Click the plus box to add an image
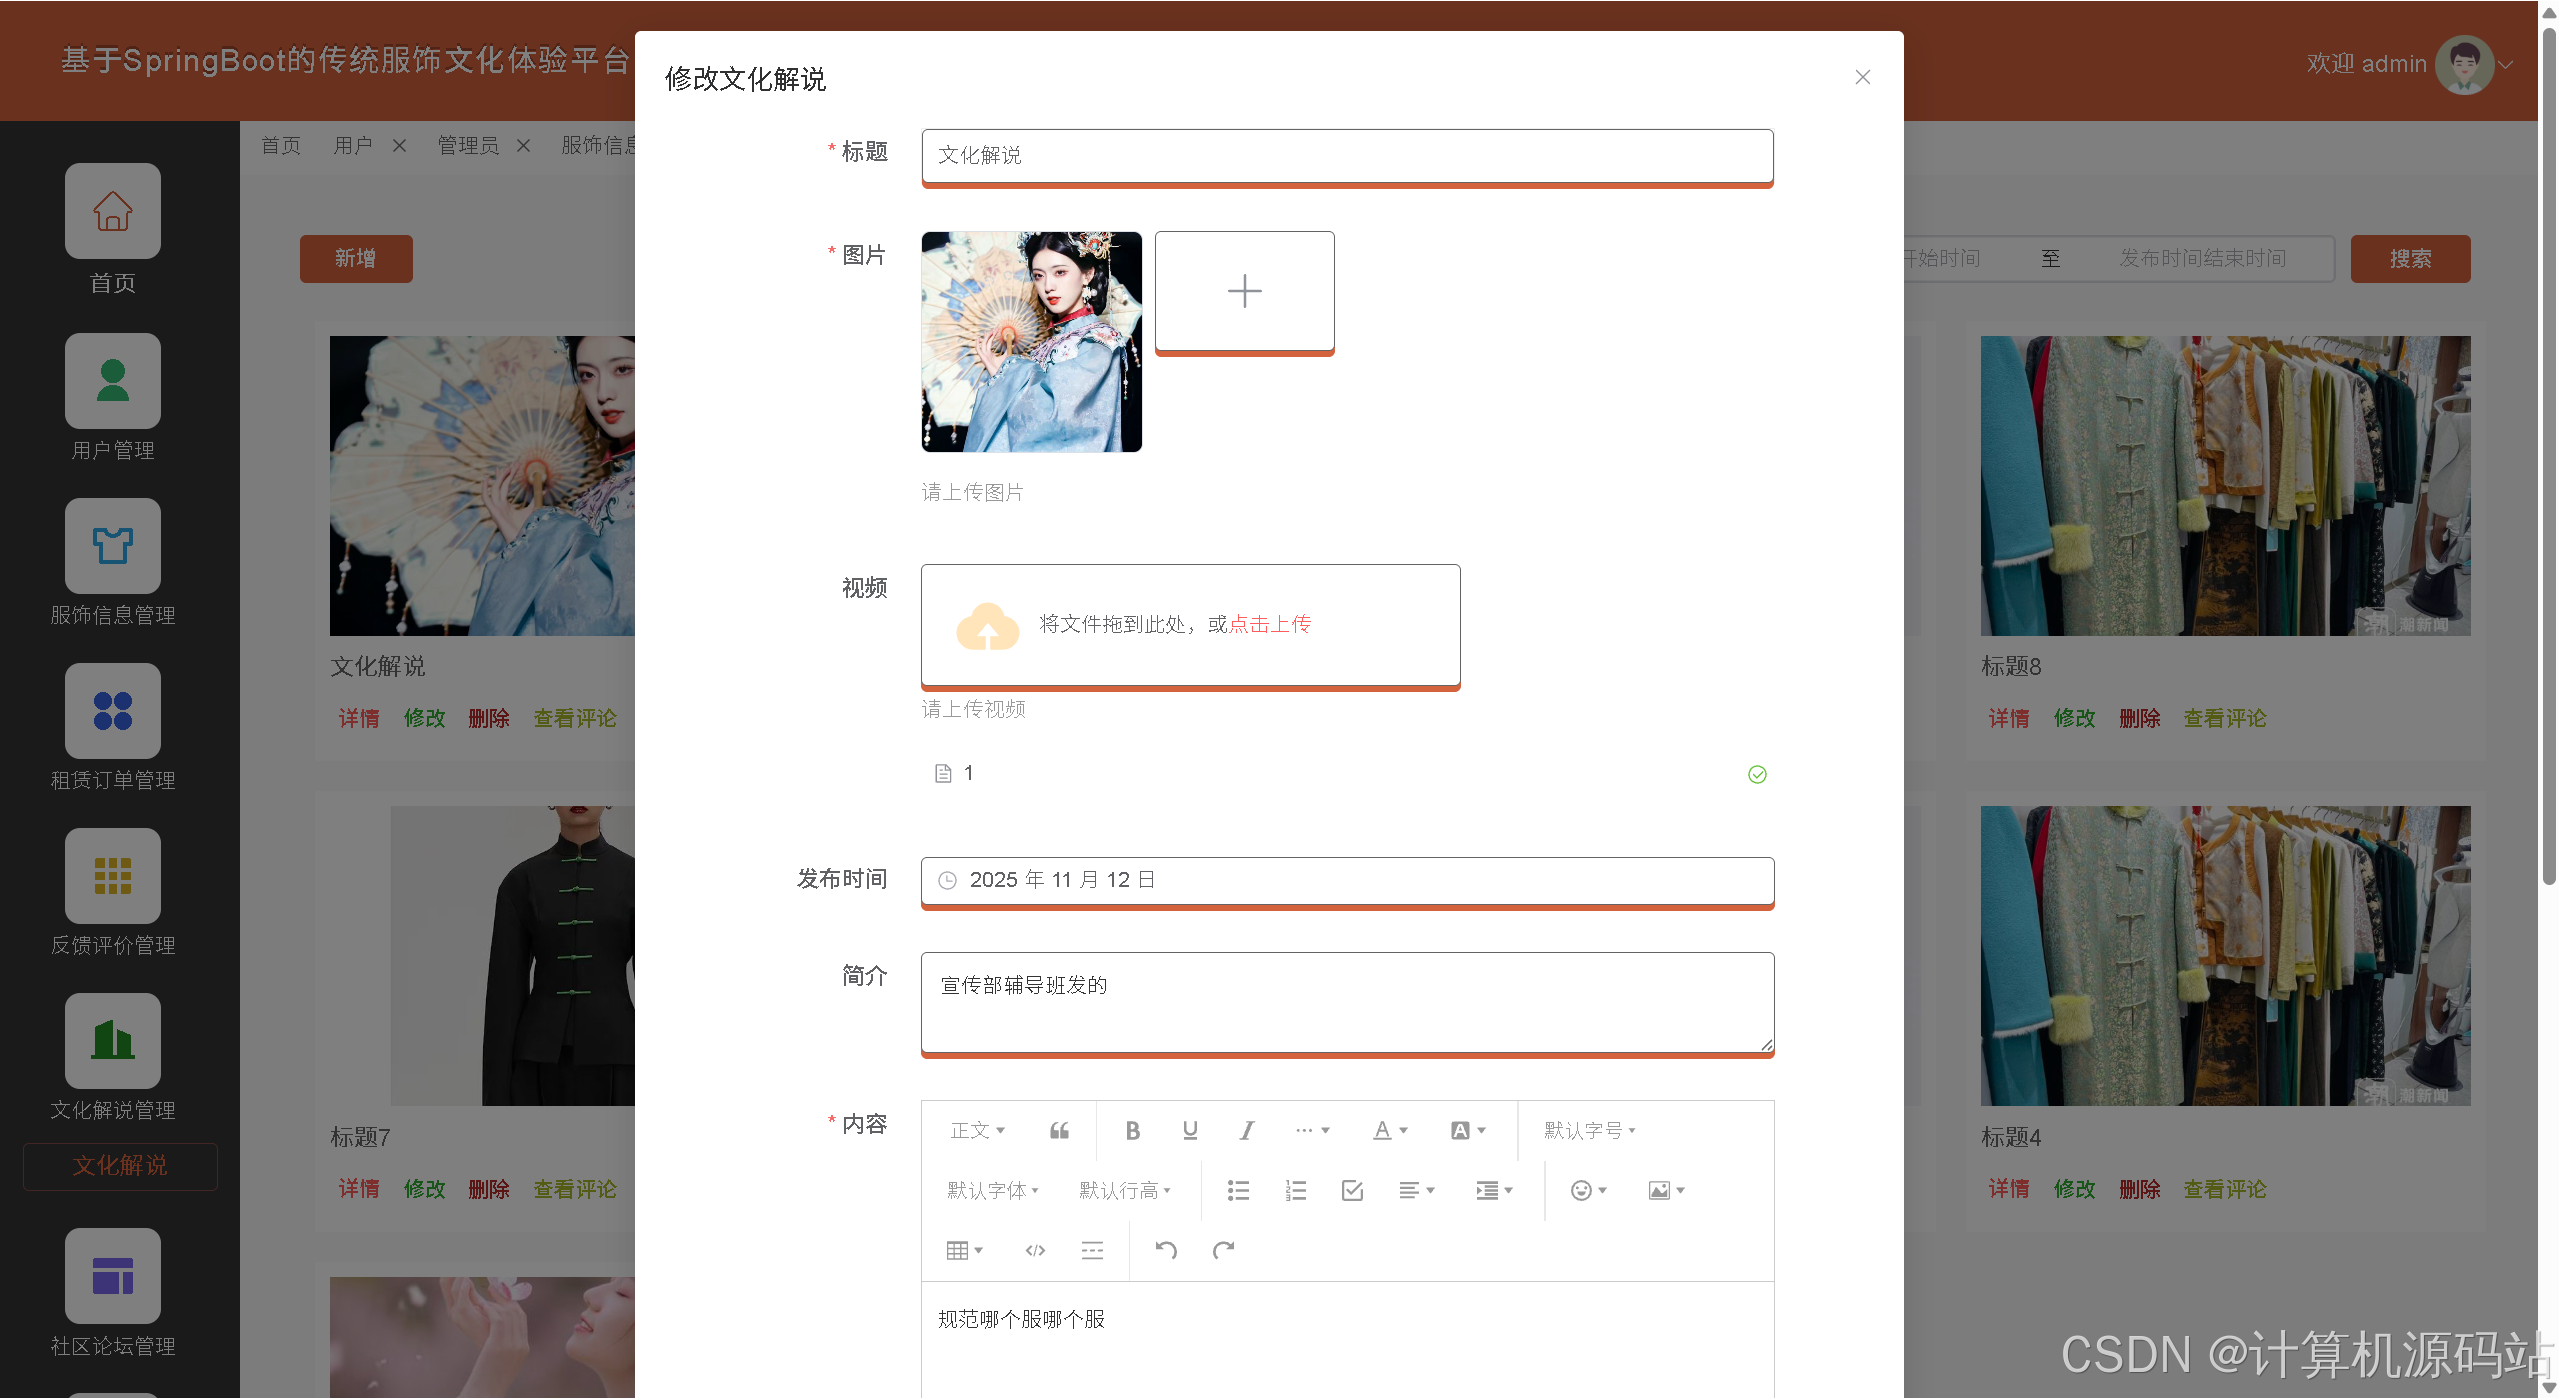The image size is (2559, 1398). [1244, 291]
